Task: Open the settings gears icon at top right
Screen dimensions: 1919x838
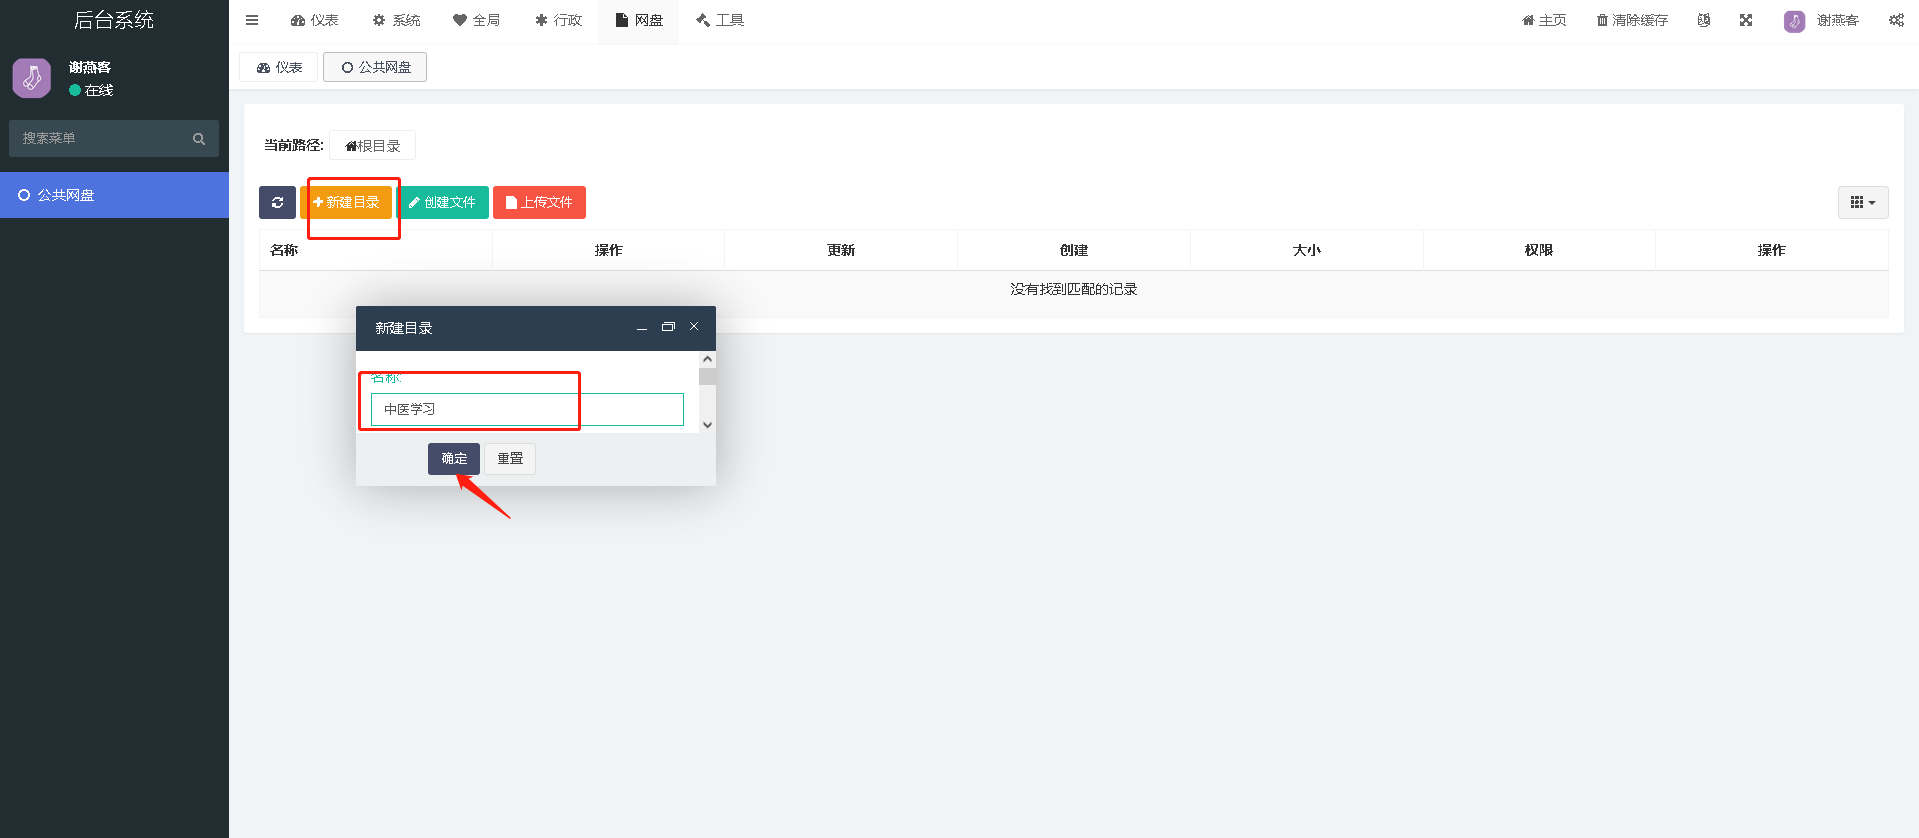Action: coord(1896,20)
